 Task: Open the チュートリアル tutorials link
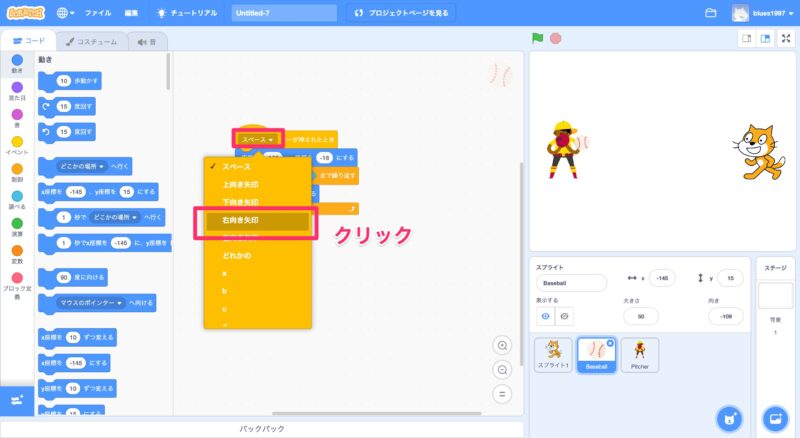click(x=189, y=13)
